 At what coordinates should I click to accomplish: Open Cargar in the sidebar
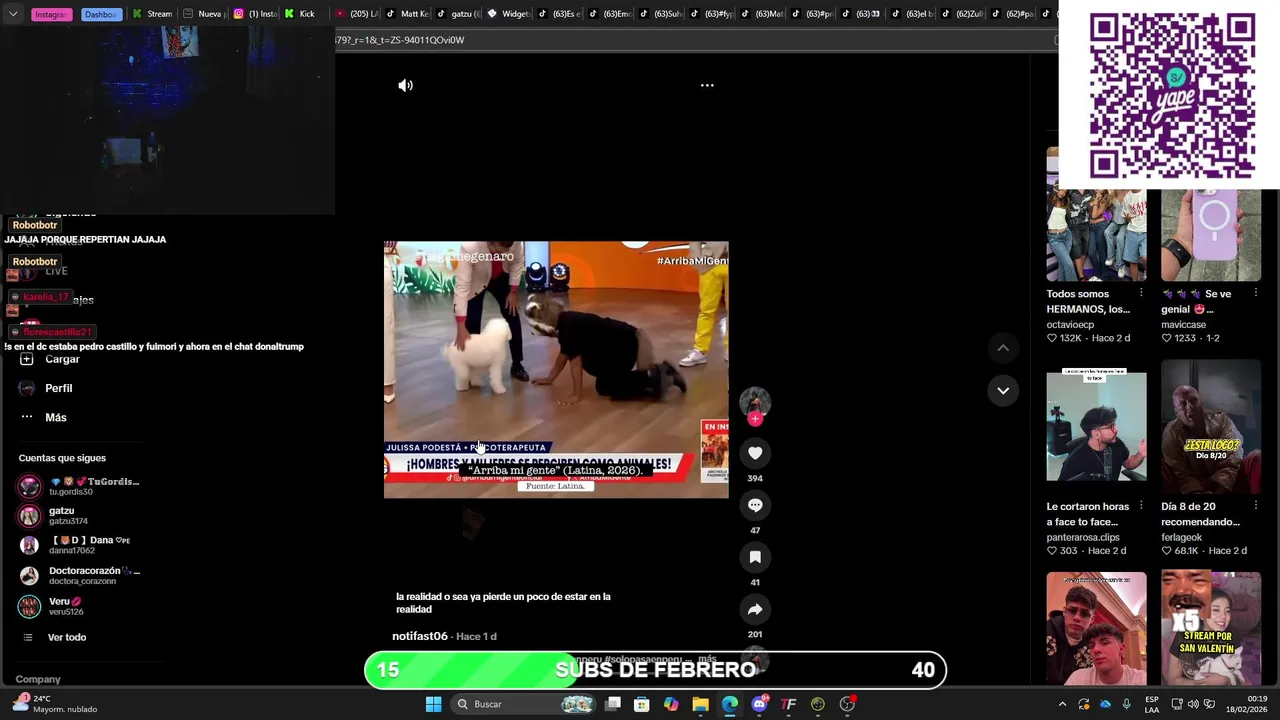pyautogui.click(x=50, y=359)
